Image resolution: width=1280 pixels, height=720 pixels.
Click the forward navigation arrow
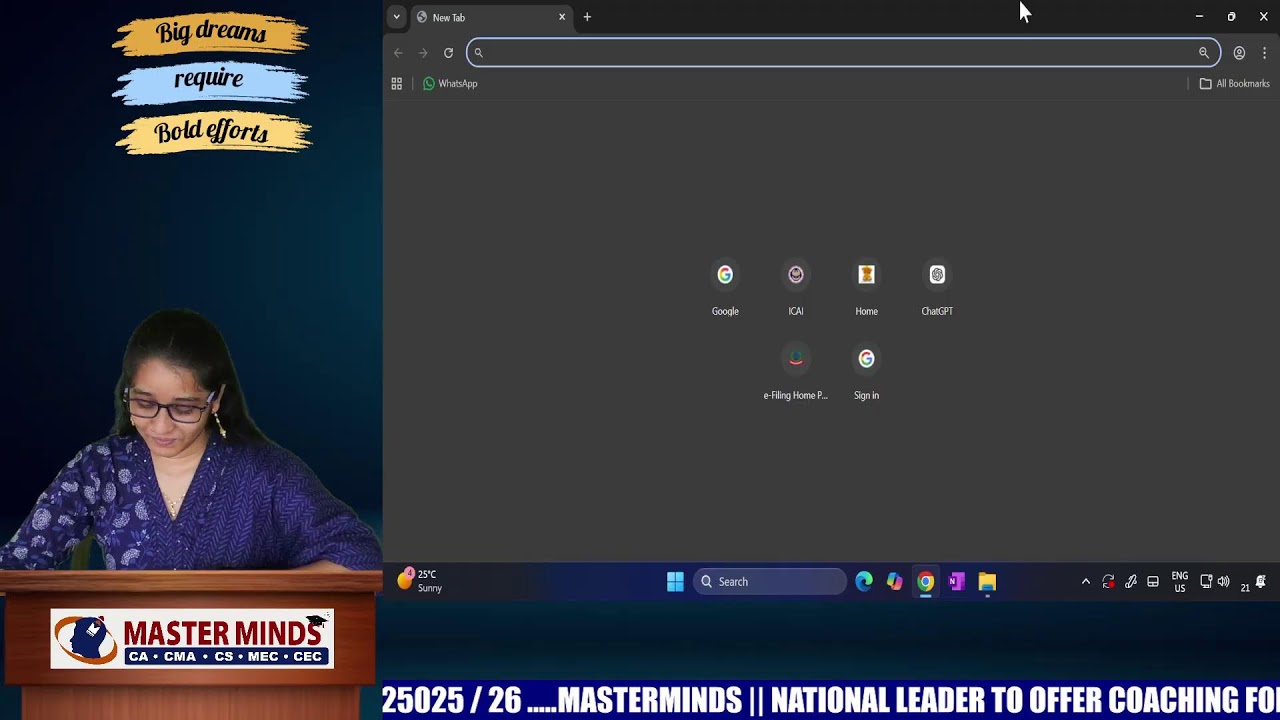click(423, 53)
